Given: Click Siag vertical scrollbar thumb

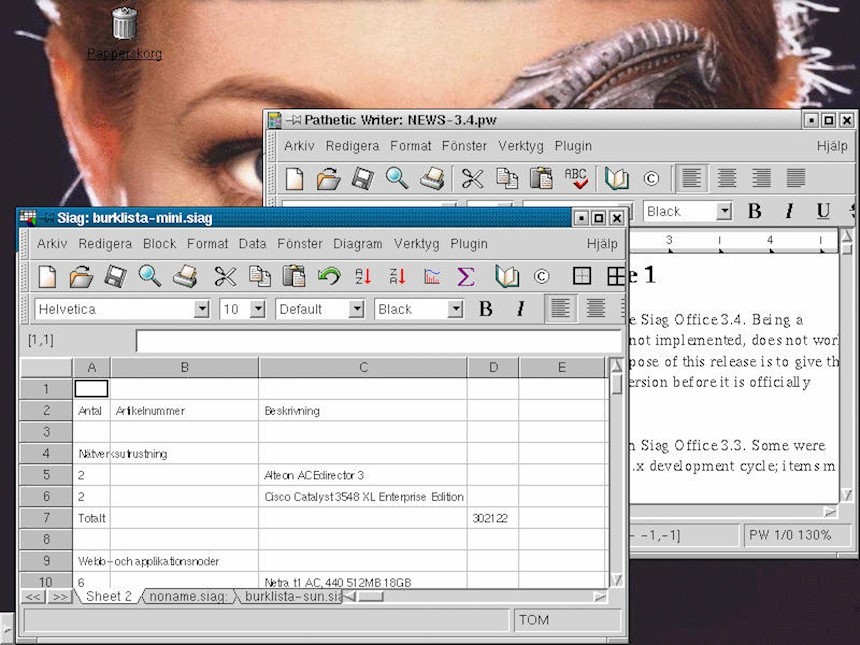Looking at the screenshot, I should tap(616, 383).
